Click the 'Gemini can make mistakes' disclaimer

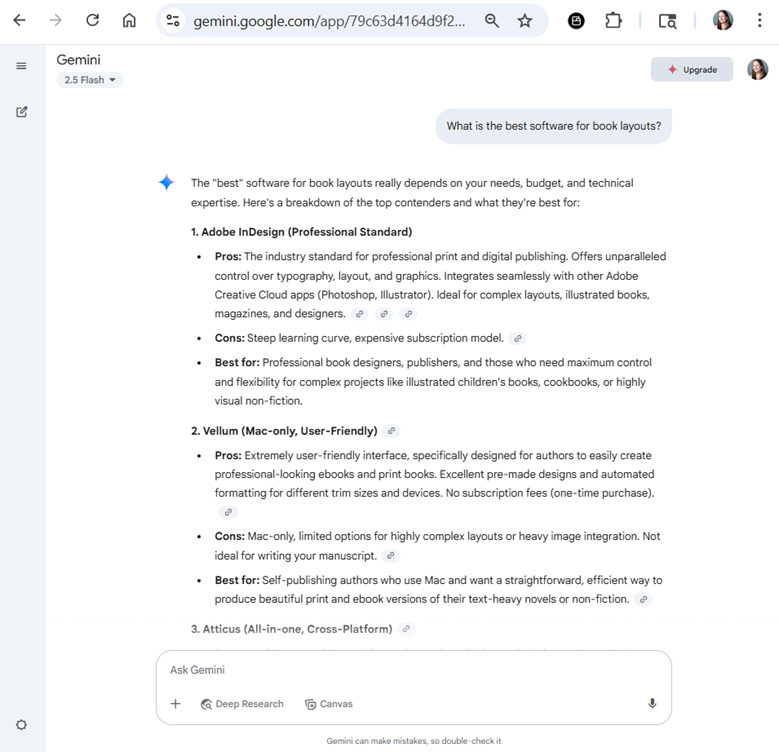click(x=413, y=741)
